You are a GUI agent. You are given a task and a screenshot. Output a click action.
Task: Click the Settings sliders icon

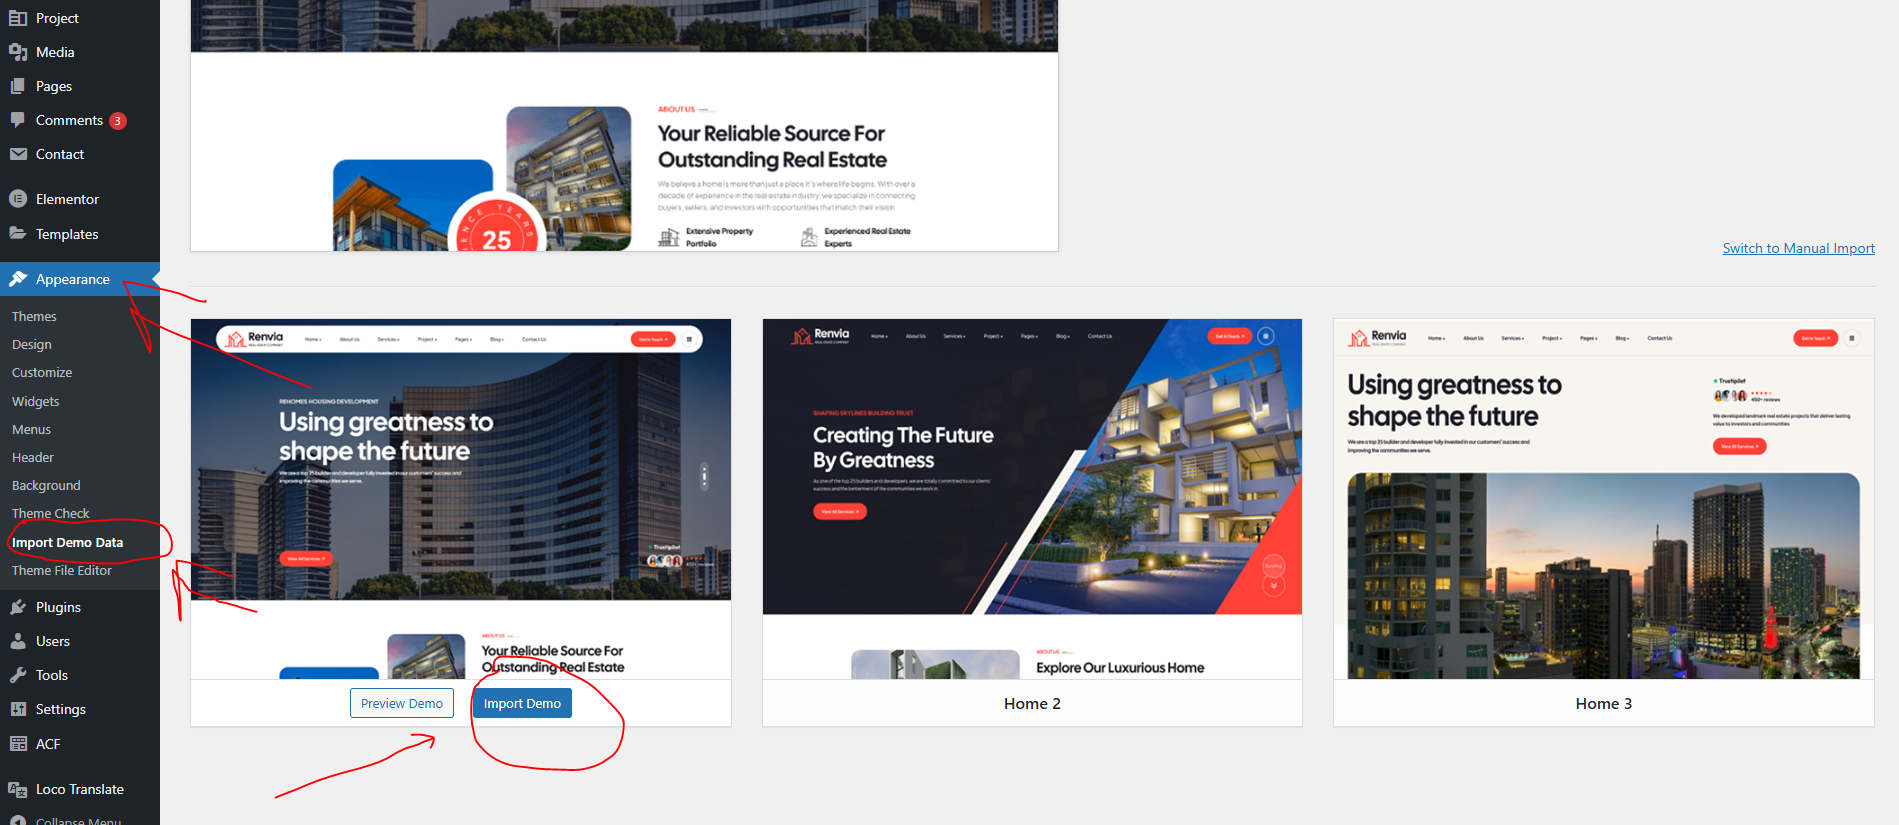click(18, 709)
